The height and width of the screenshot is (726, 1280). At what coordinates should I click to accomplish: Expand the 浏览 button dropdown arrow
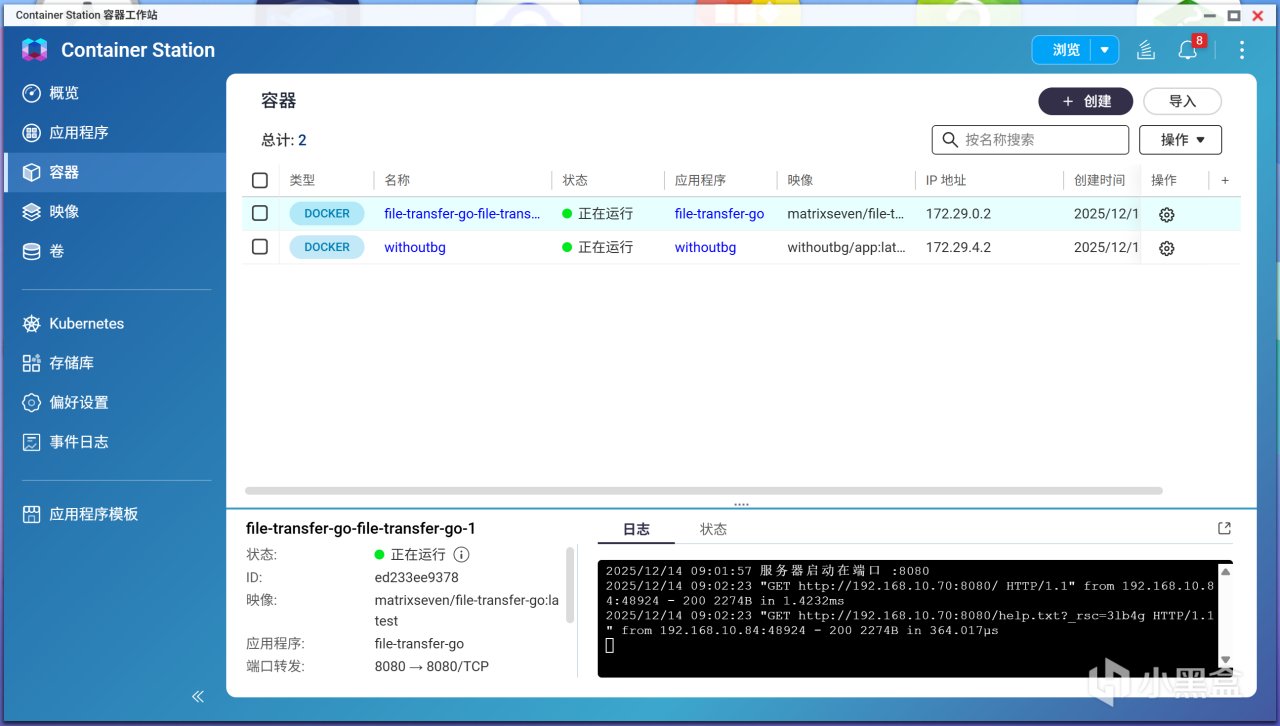tap(1105, 50)
